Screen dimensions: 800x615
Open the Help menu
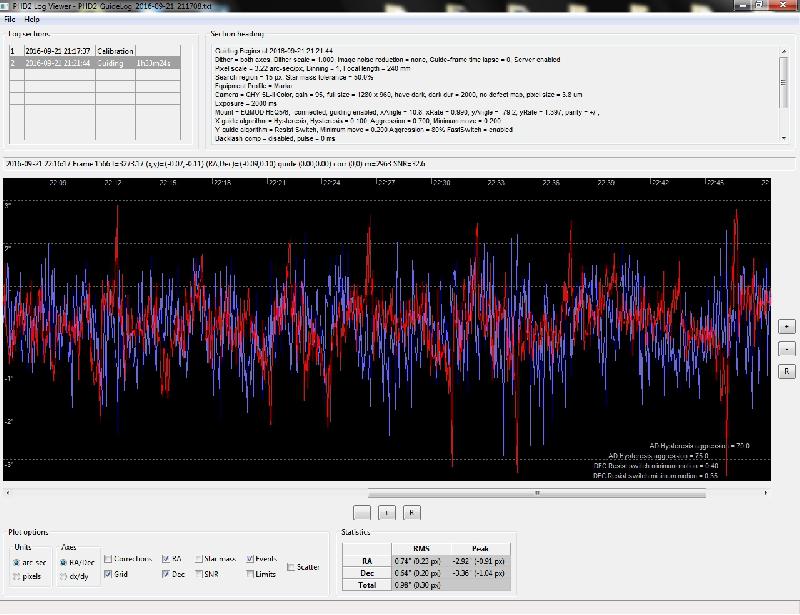32,20
